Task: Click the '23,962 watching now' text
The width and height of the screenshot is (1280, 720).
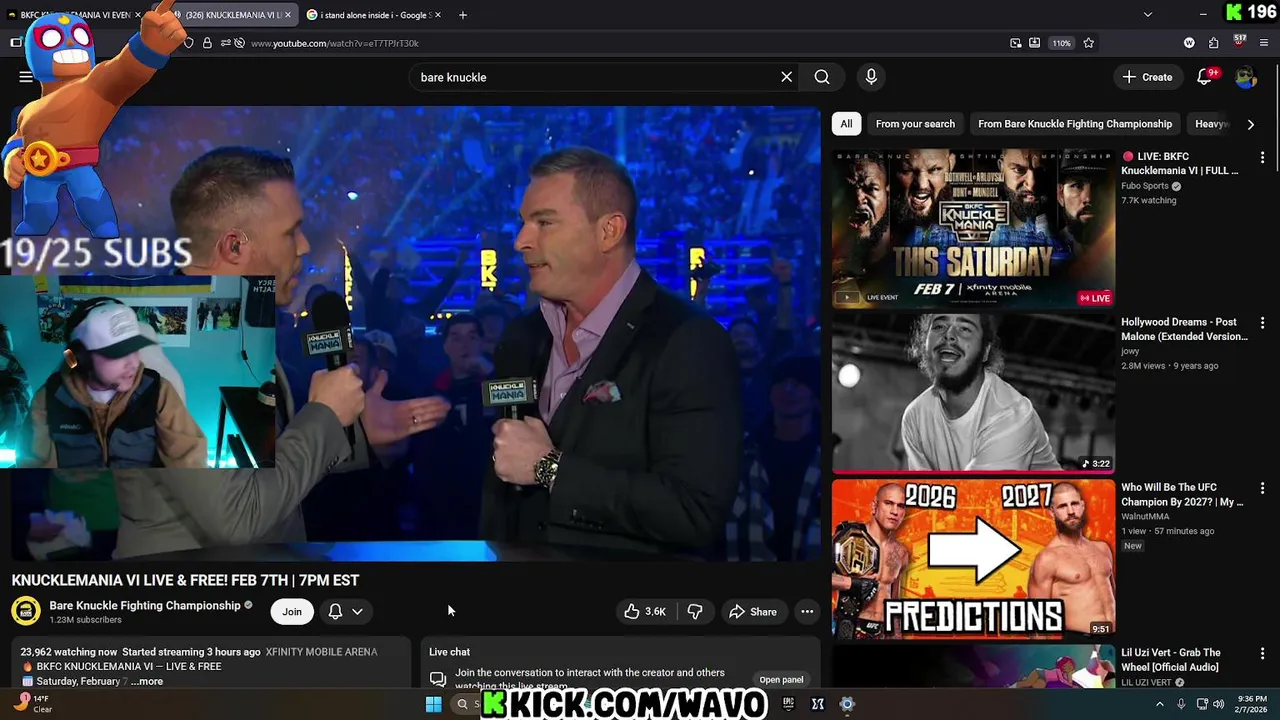Action: (x=69, y=652)
